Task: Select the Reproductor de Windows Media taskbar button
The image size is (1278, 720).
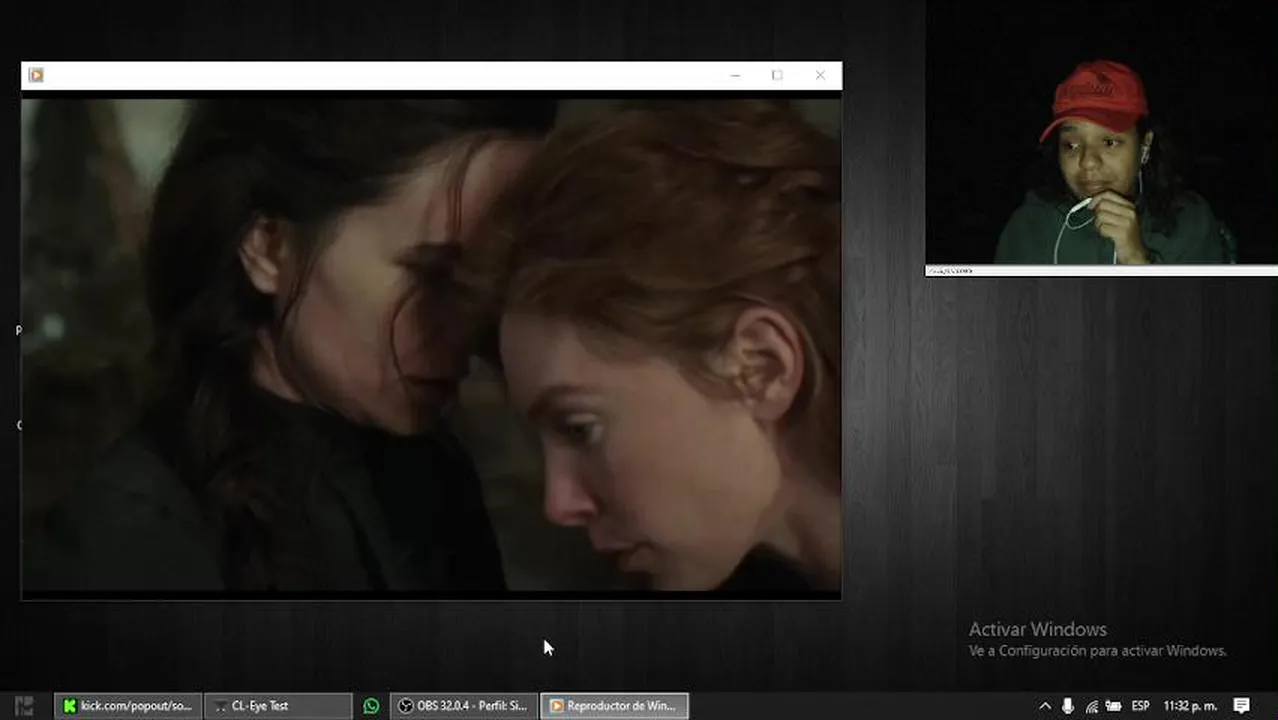Action: (x=614, y=706)
